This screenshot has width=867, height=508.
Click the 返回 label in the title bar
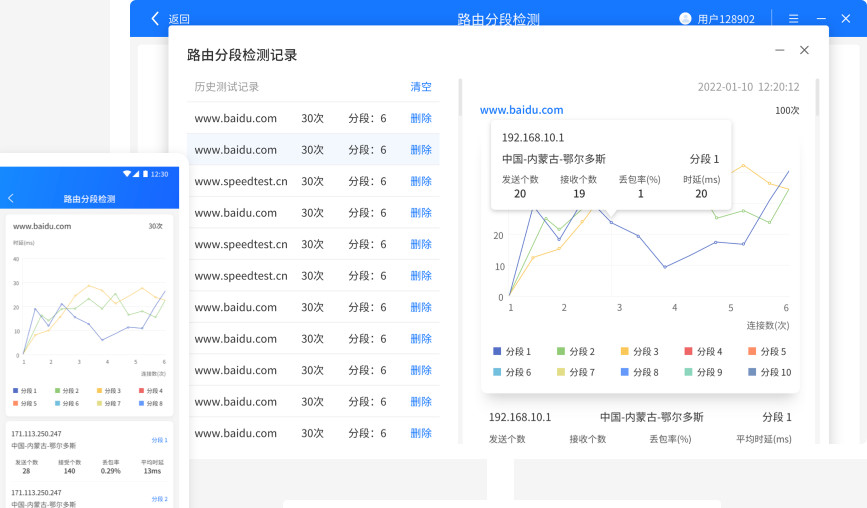179,19
